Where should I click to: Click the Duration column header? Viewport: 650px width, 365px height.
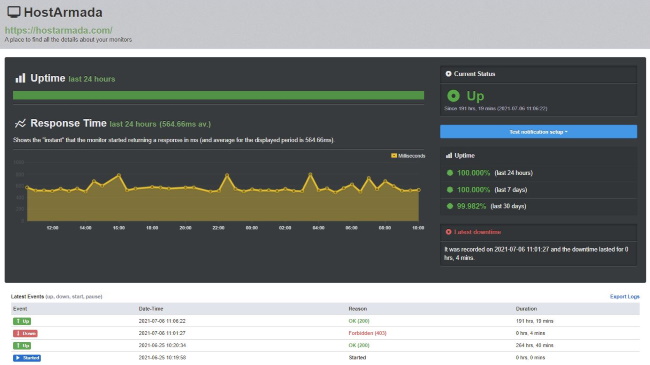point(526,309)
